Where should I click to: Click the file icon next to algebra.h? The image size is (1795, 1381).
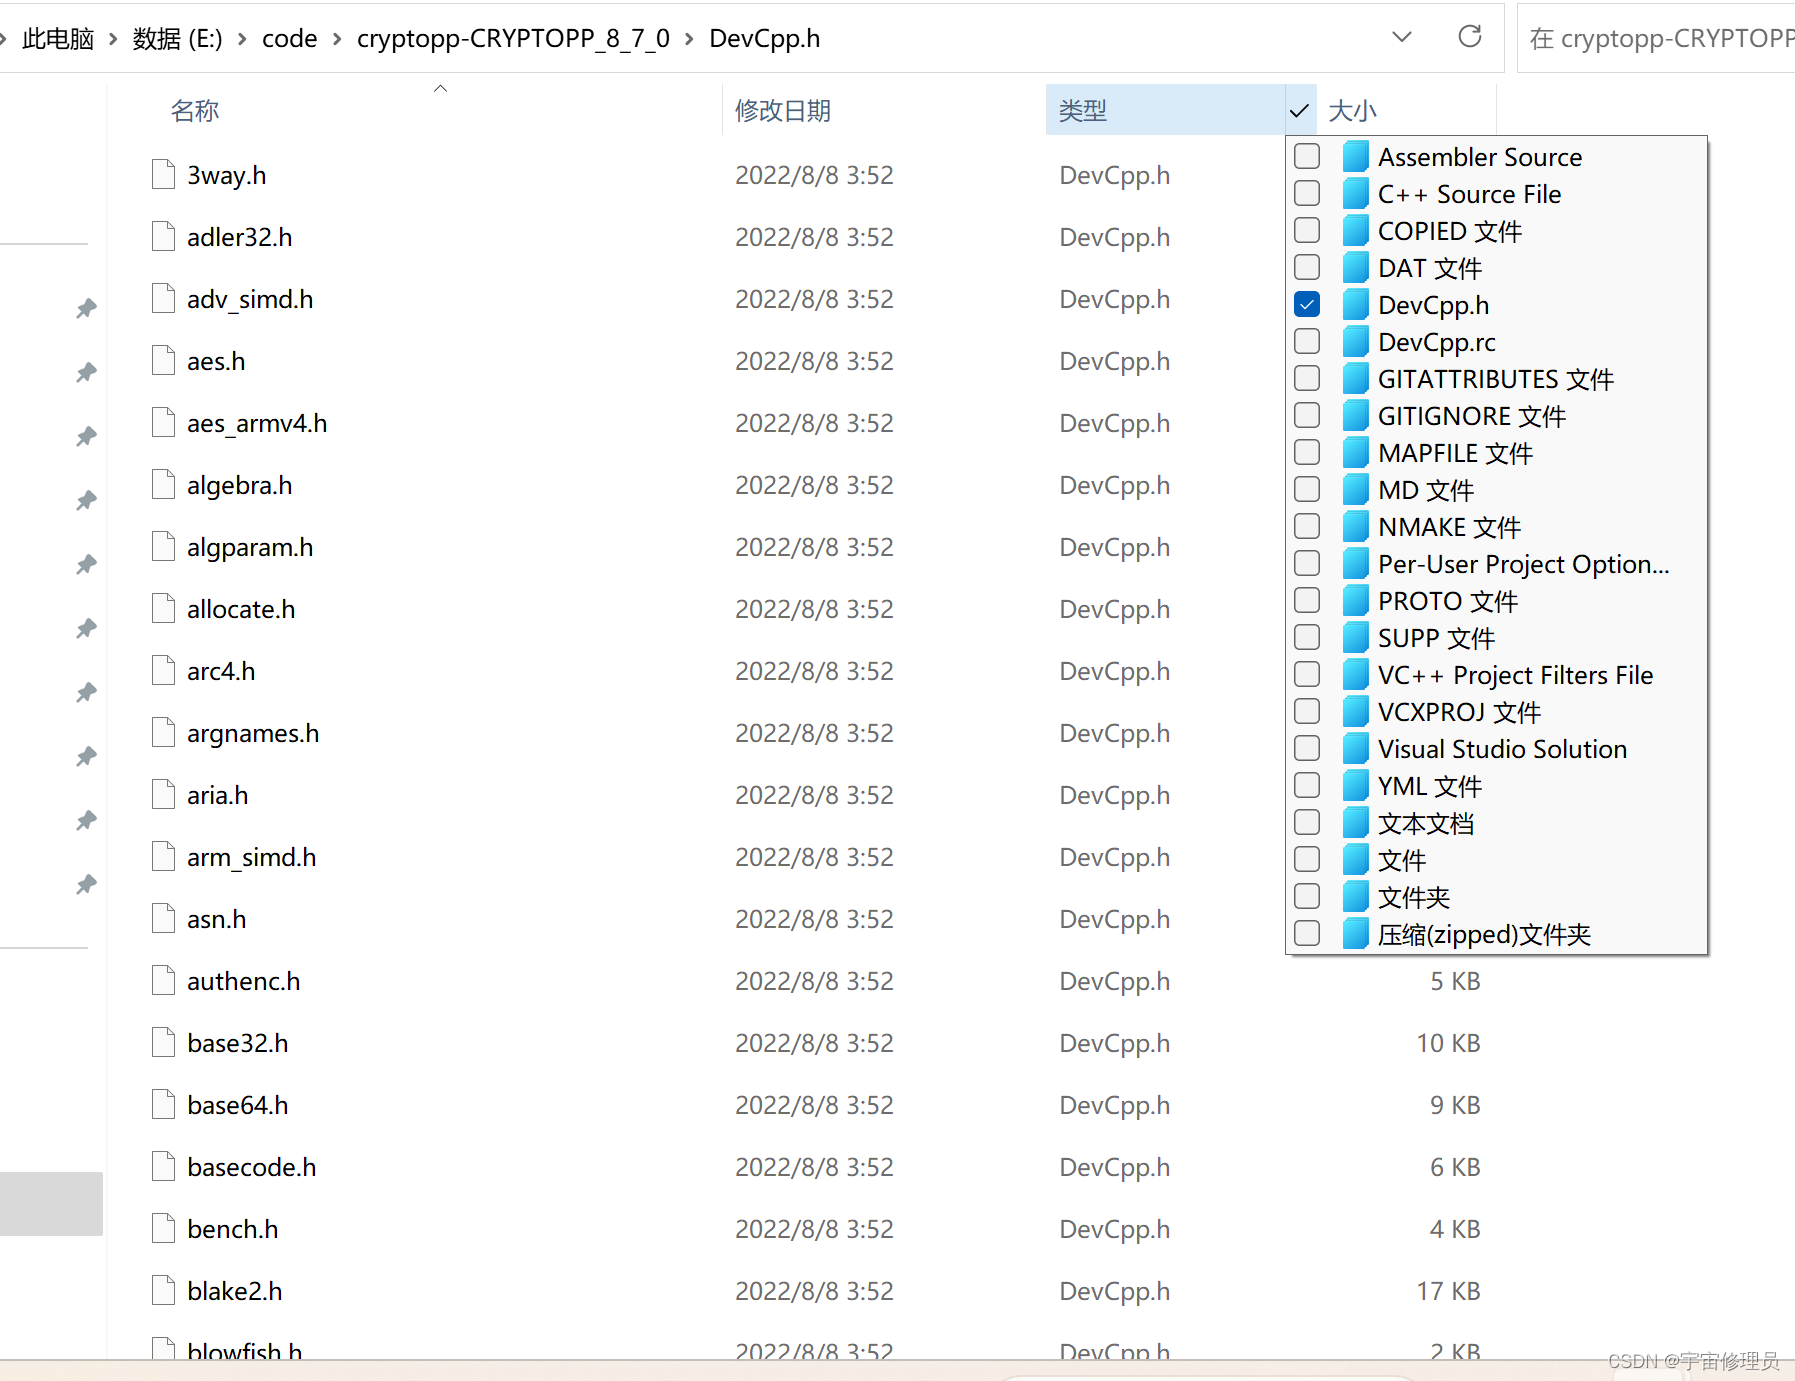(163, 484)
